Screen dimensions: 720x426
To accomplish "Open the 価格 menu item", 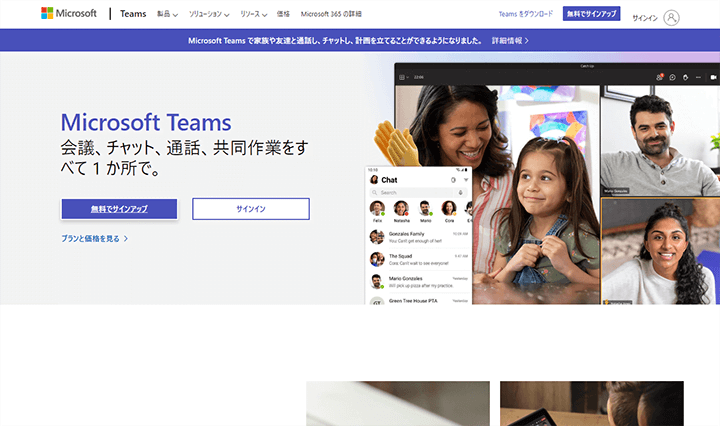I will (x=283, y=15).
